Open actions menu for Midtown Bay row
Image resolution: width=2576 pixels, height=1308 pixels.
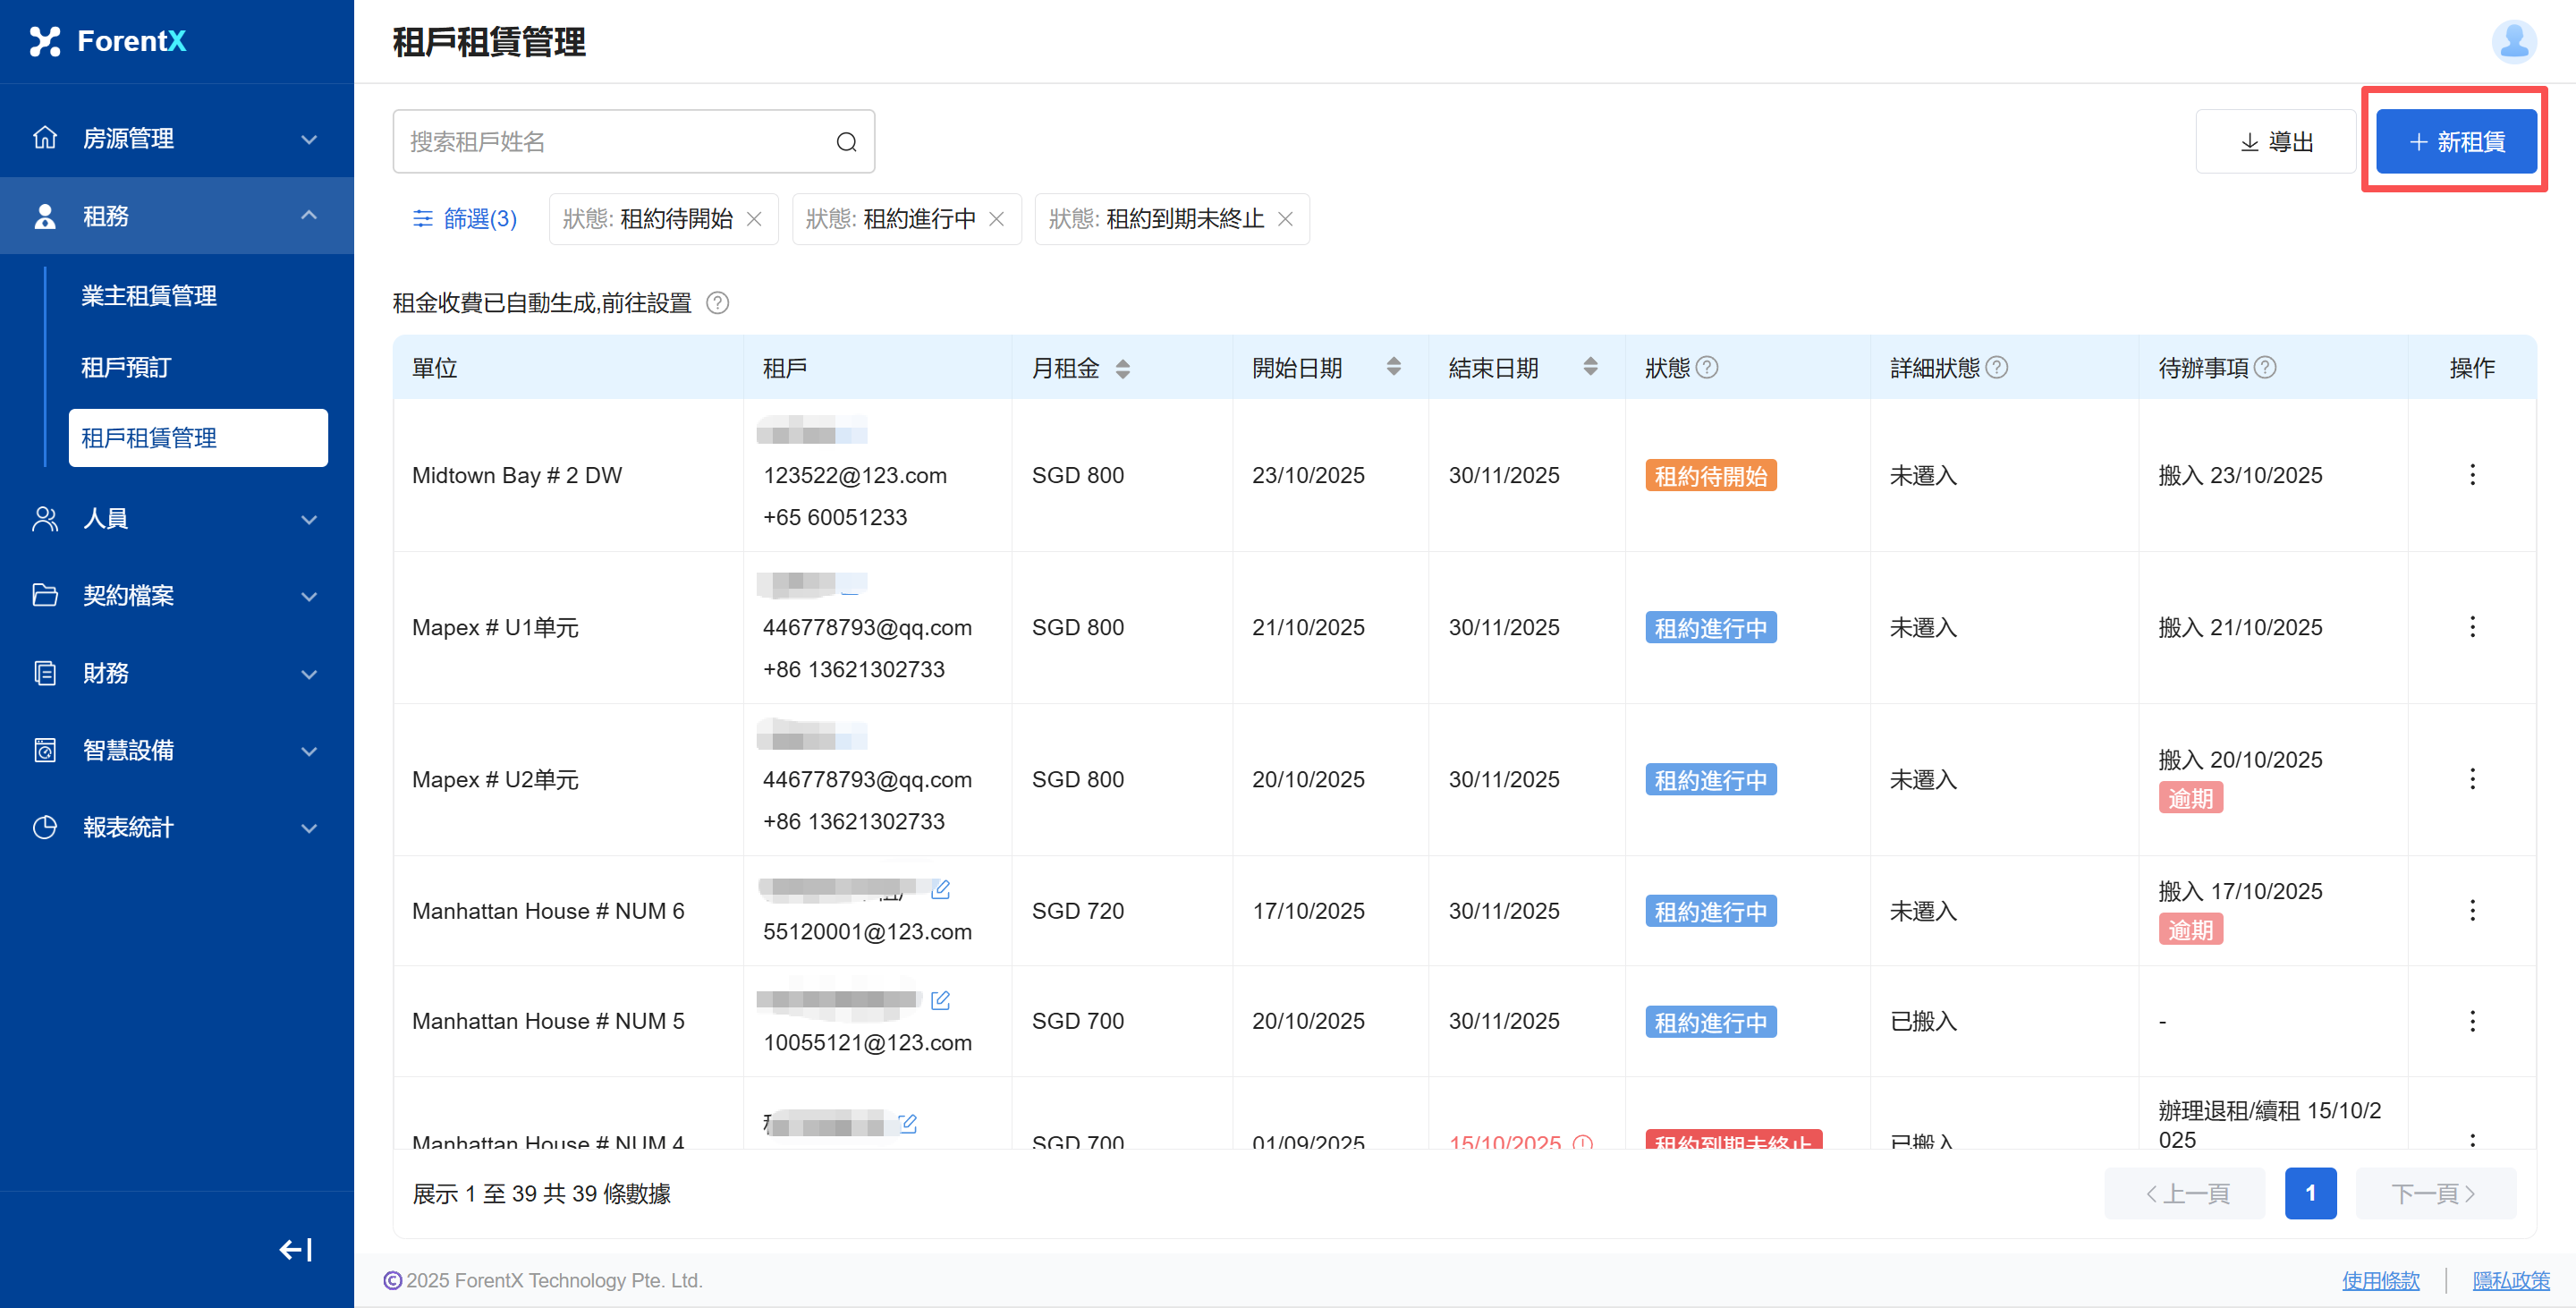point(2472,475)
